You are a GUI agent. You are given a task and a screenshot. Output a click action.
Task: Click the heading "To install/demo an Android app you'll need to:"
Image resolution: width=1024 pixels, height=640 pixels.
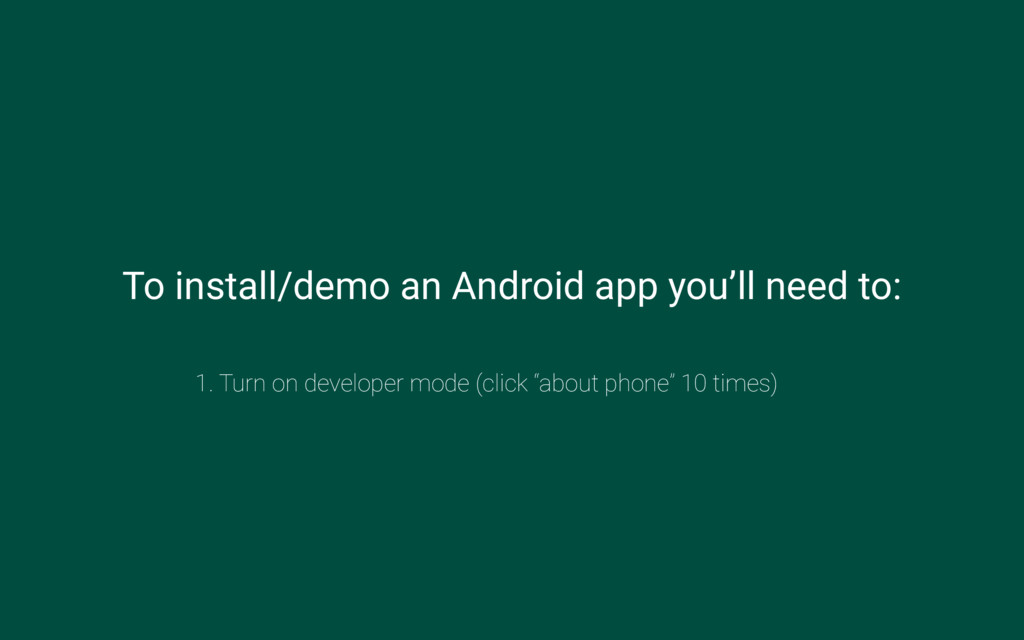tap(512, 287)
